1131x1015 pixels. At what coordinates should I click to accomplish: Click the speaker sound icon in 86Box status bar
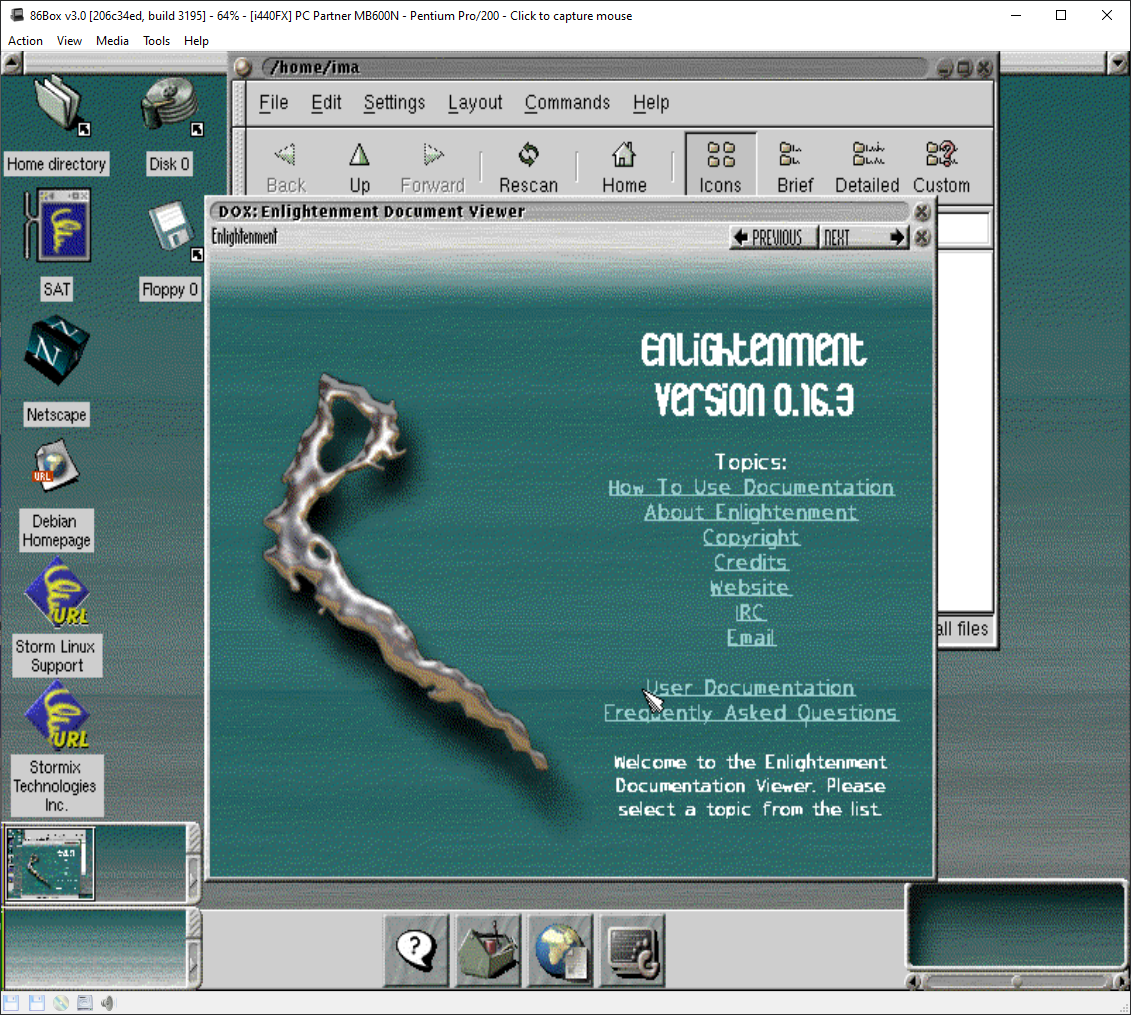pyautogui.click(x=107, y=1003)
